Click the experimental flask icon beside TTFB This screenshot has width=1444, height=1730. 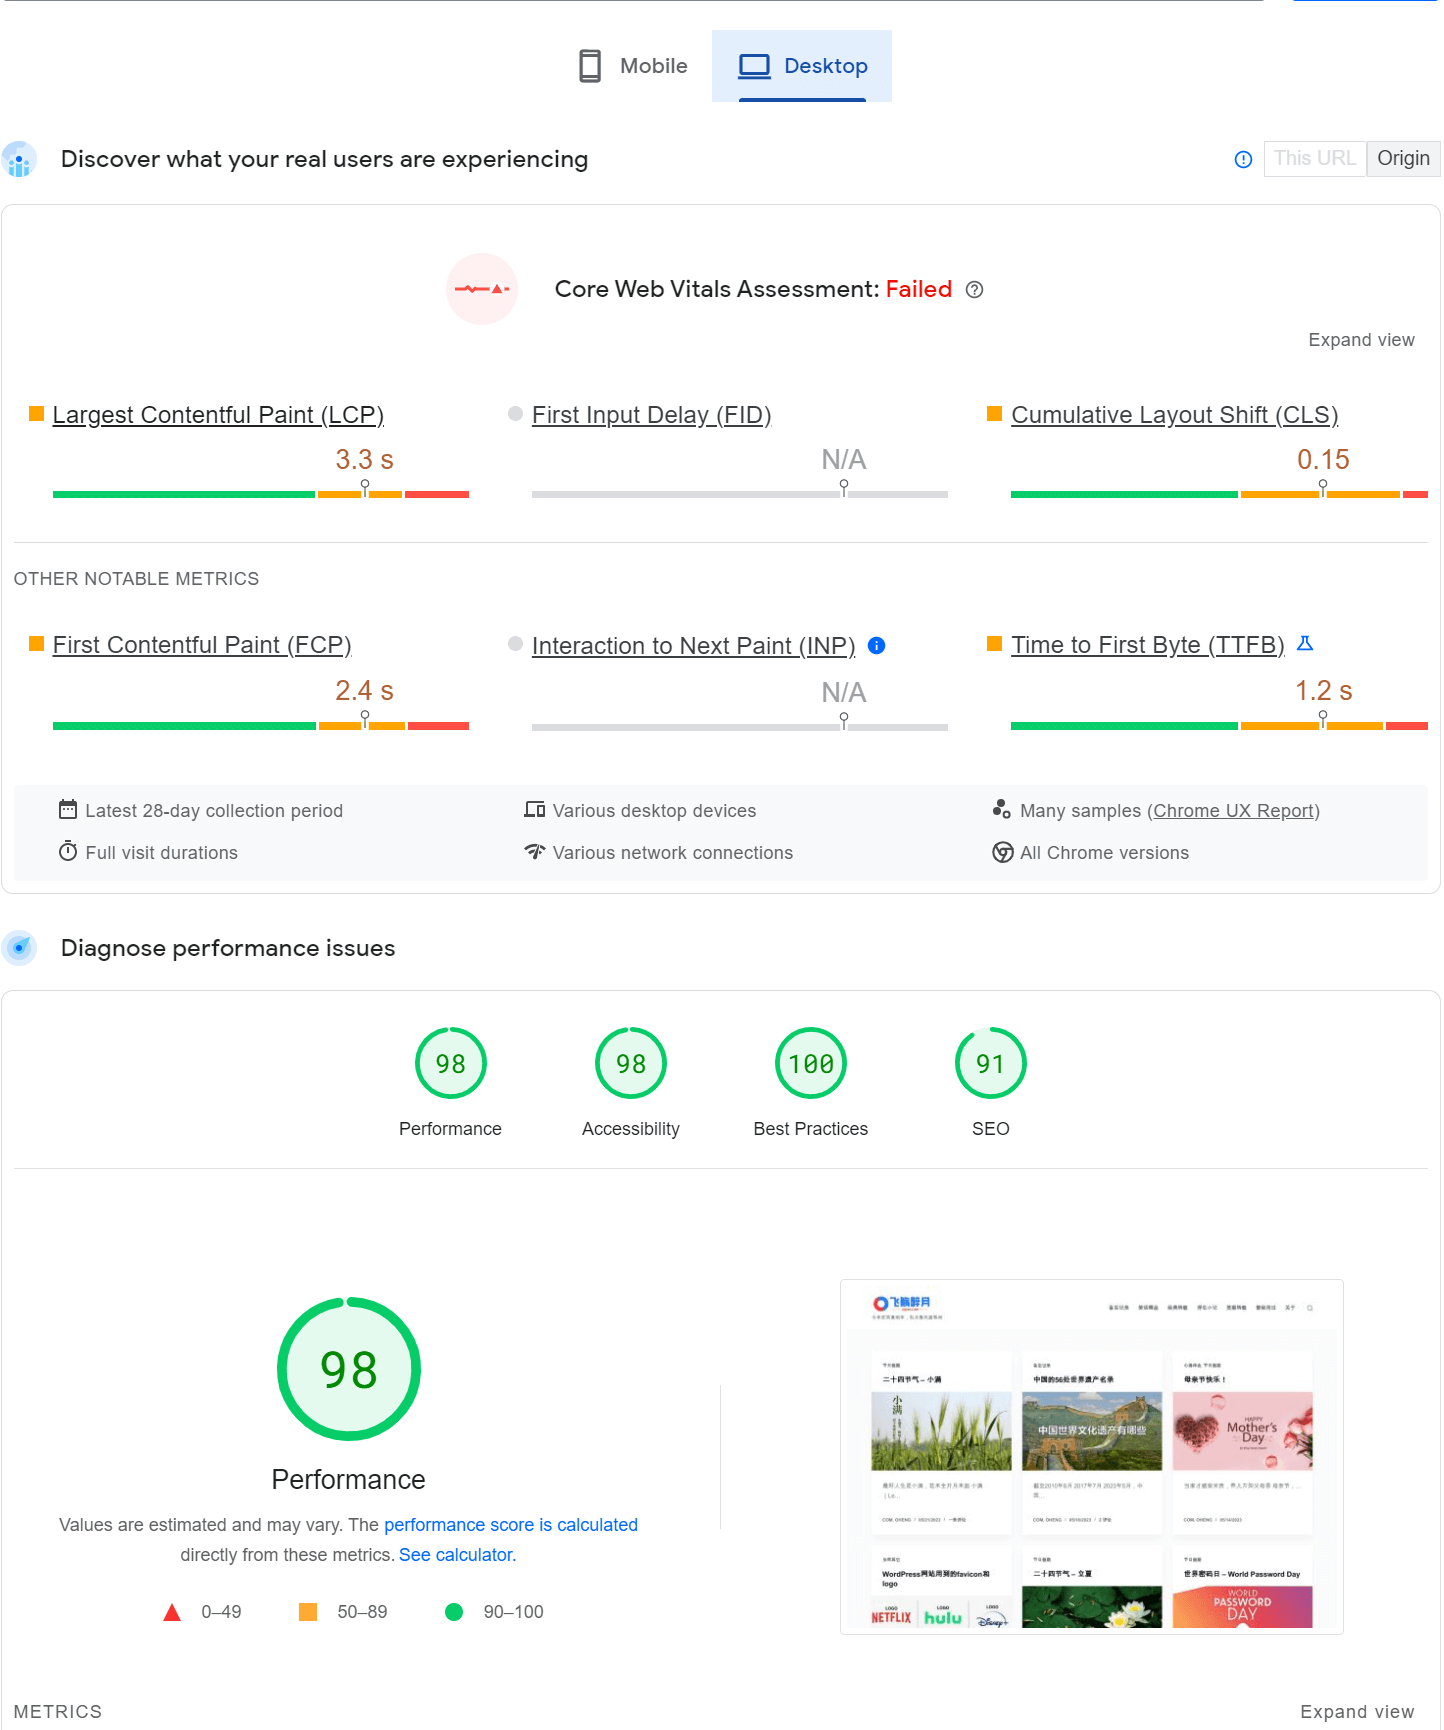click(x=1304, y=644)
